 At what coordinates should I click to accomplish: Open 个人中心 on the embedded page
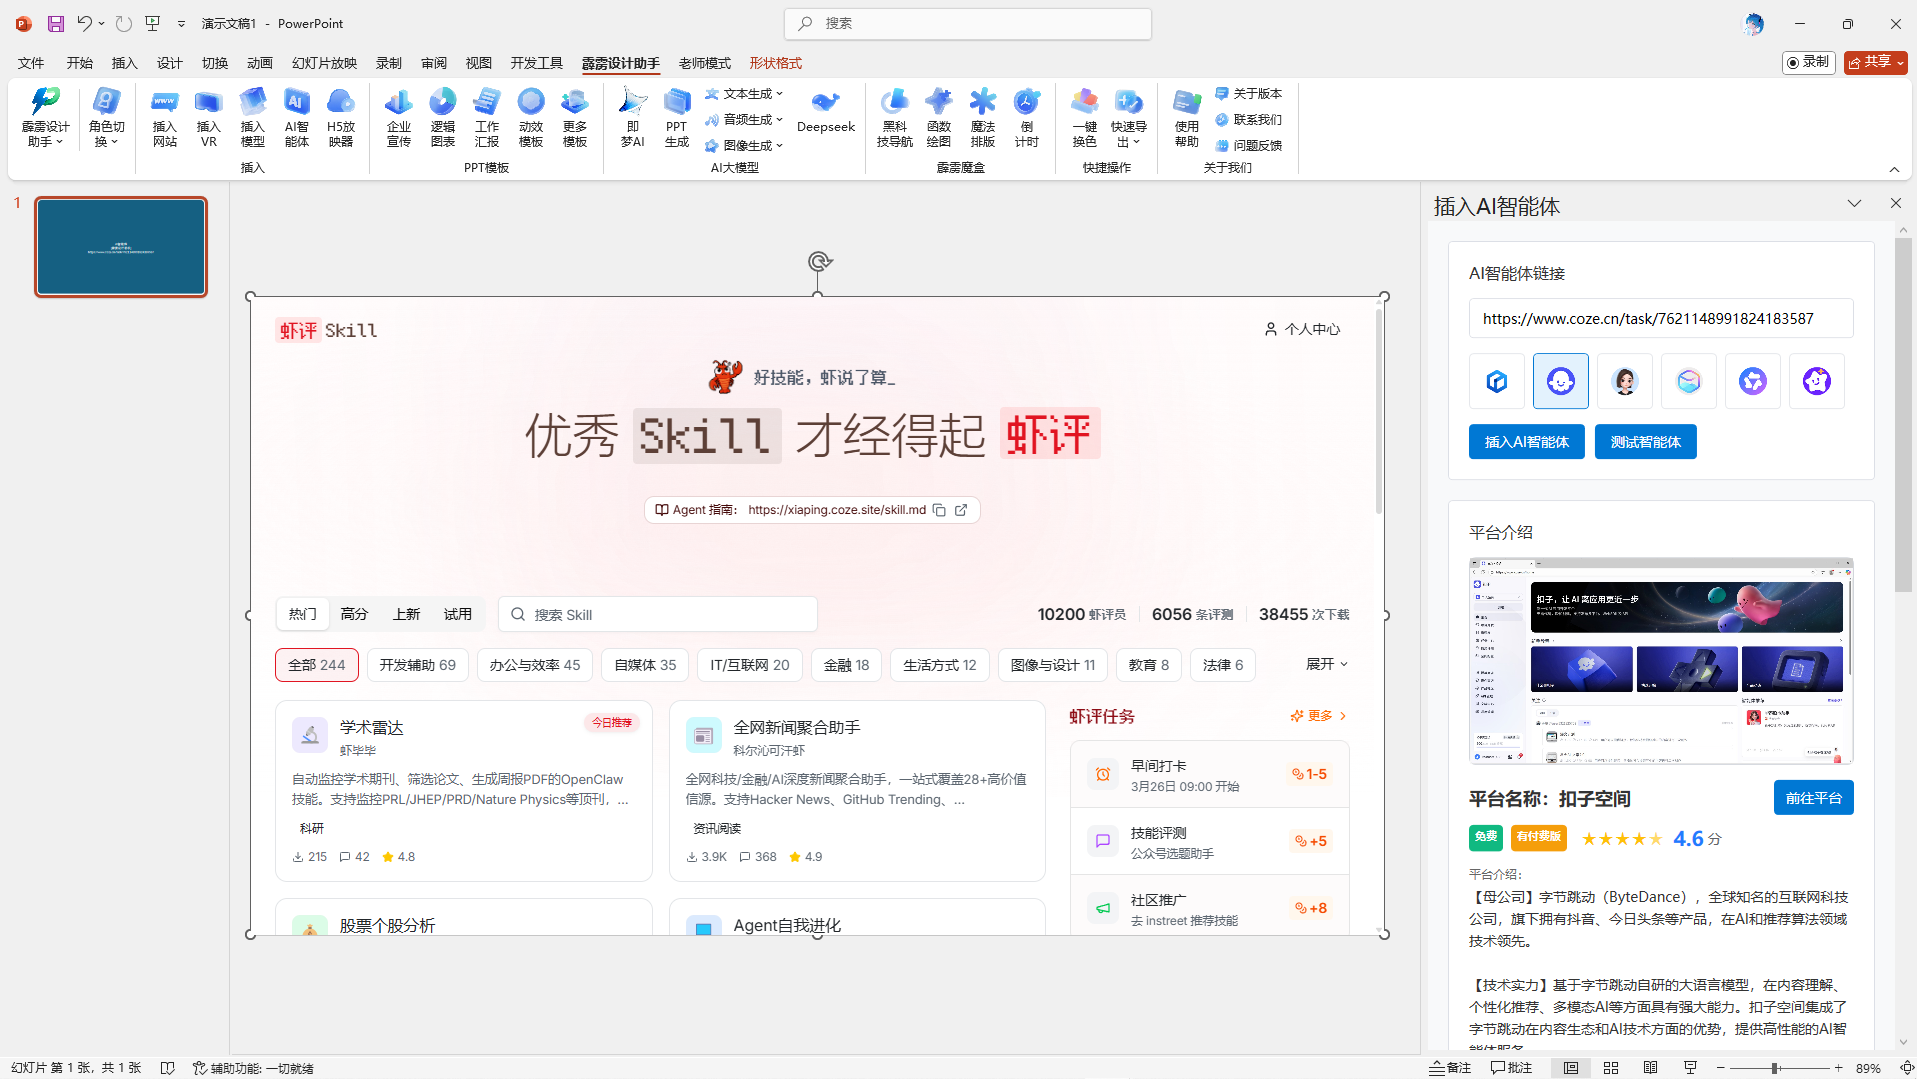pos(1302,329)
